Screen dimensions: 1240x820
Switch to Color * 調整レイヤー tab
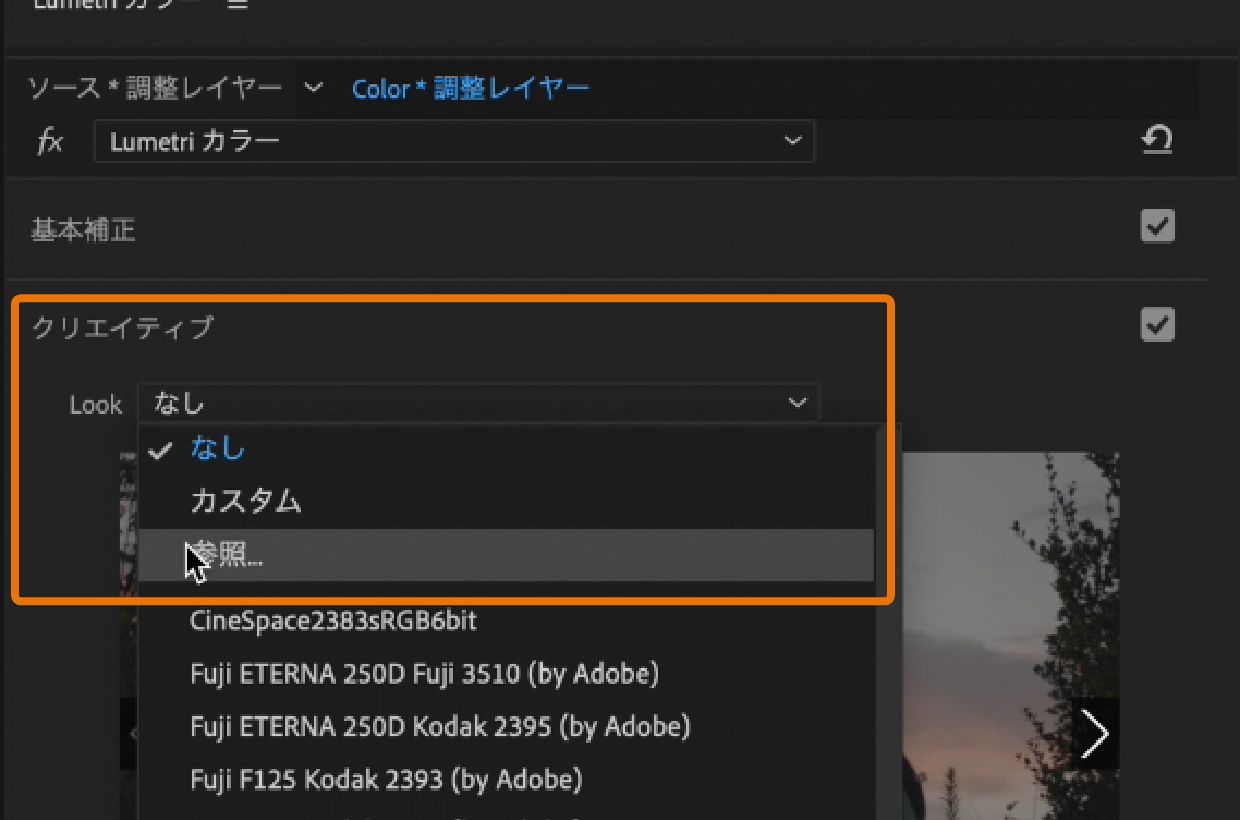click(x=470, y=89)
